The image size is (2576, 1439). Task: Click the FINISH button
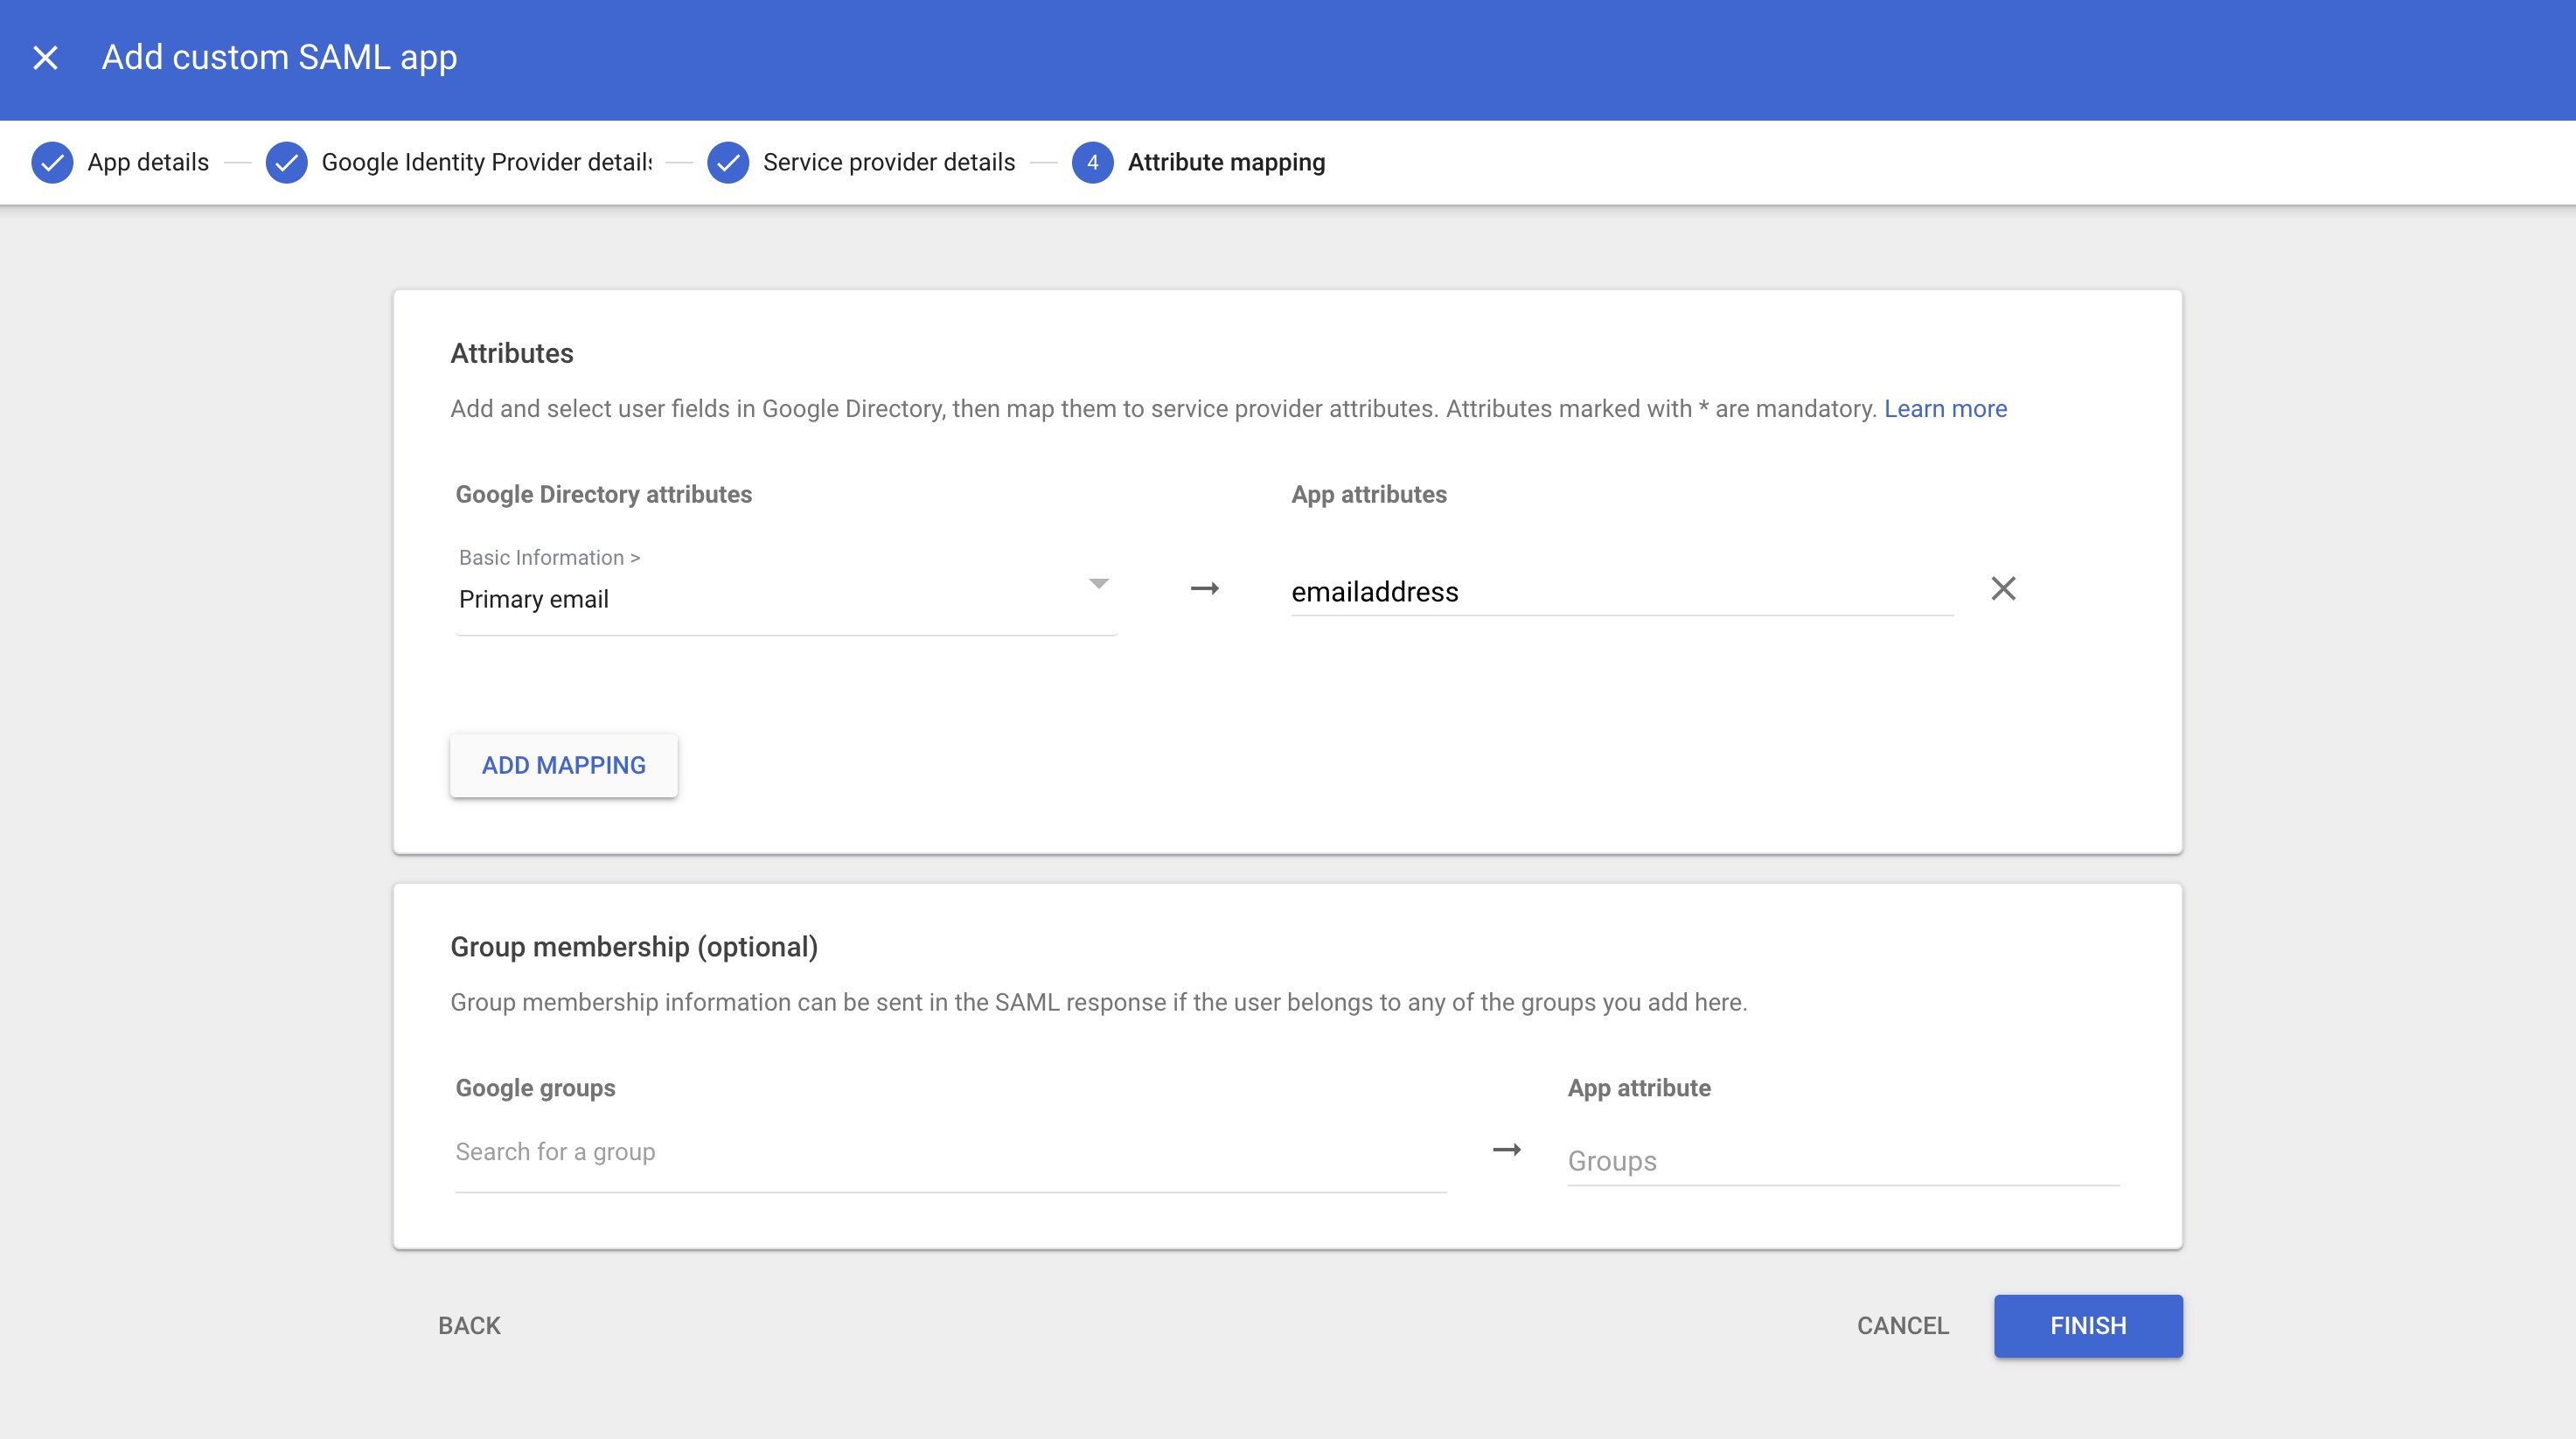[x=2088, y=1325]
